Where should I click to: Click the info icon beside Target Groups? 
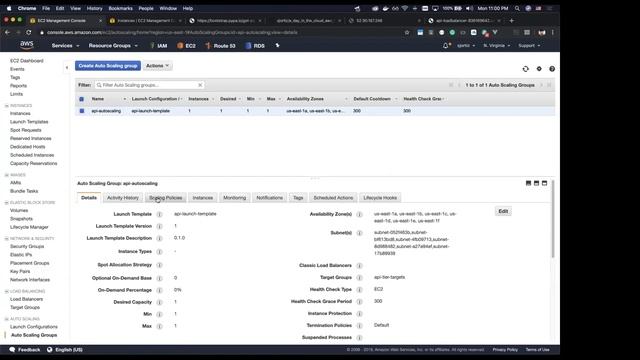[x=360, y=278]
